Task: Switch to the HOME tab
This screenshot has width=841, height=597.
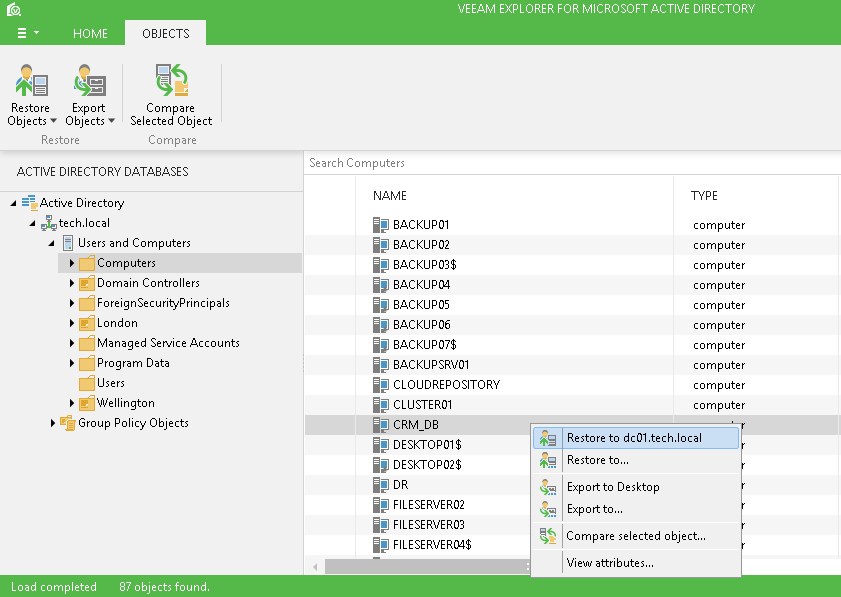Action: tap(90, 33)
